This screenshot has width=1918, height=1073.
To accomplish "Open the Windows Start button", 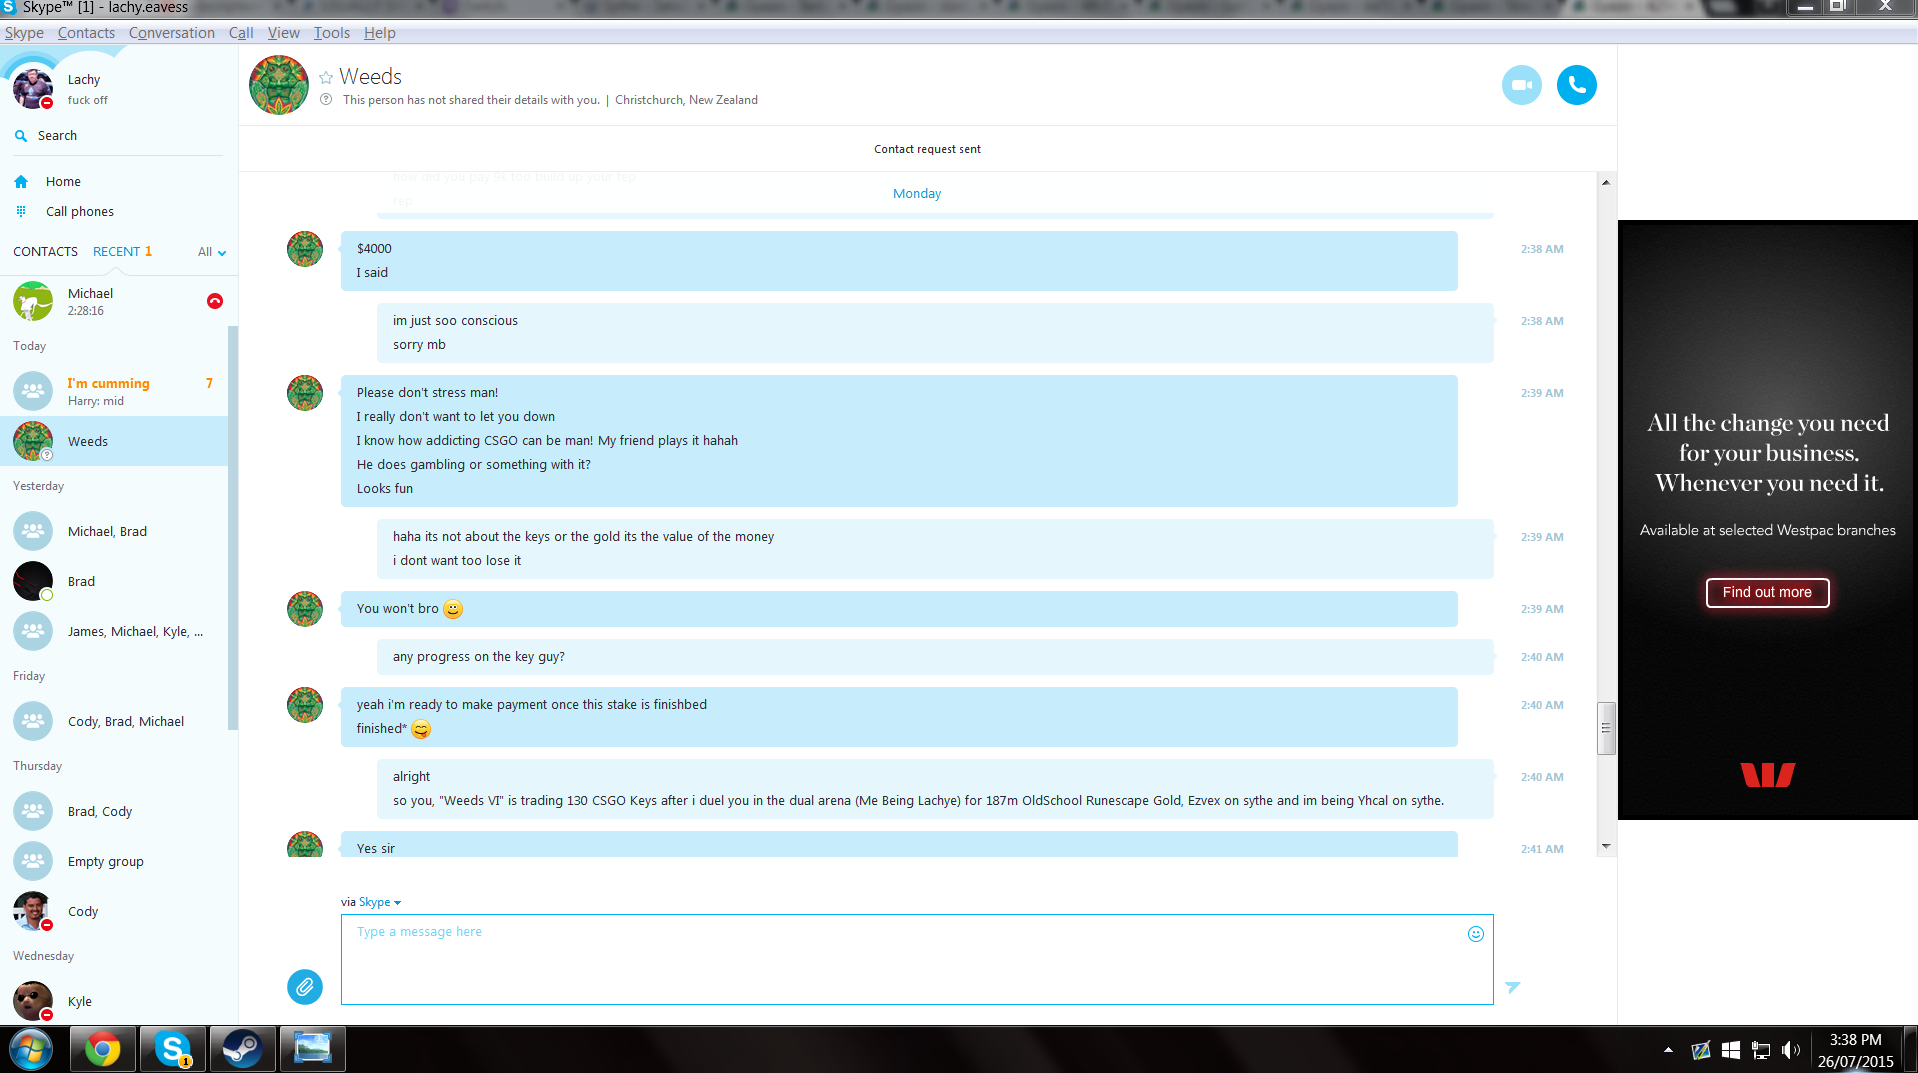I will [30, 1049].
